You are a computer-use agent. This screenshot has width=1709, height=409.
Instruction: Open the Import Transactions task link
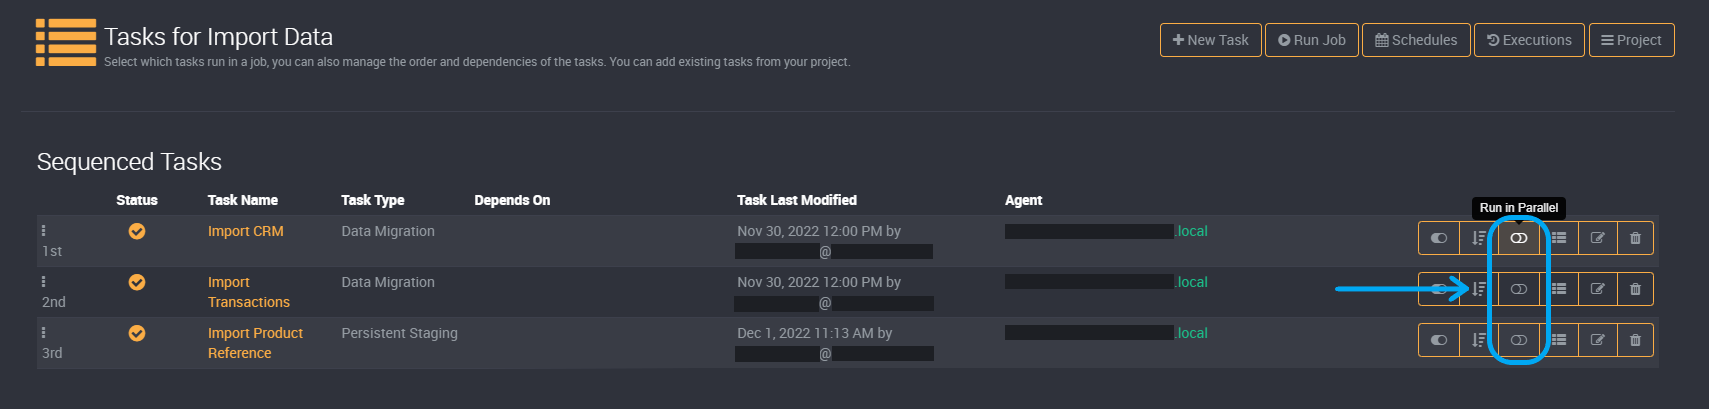(x=248, y=292)
